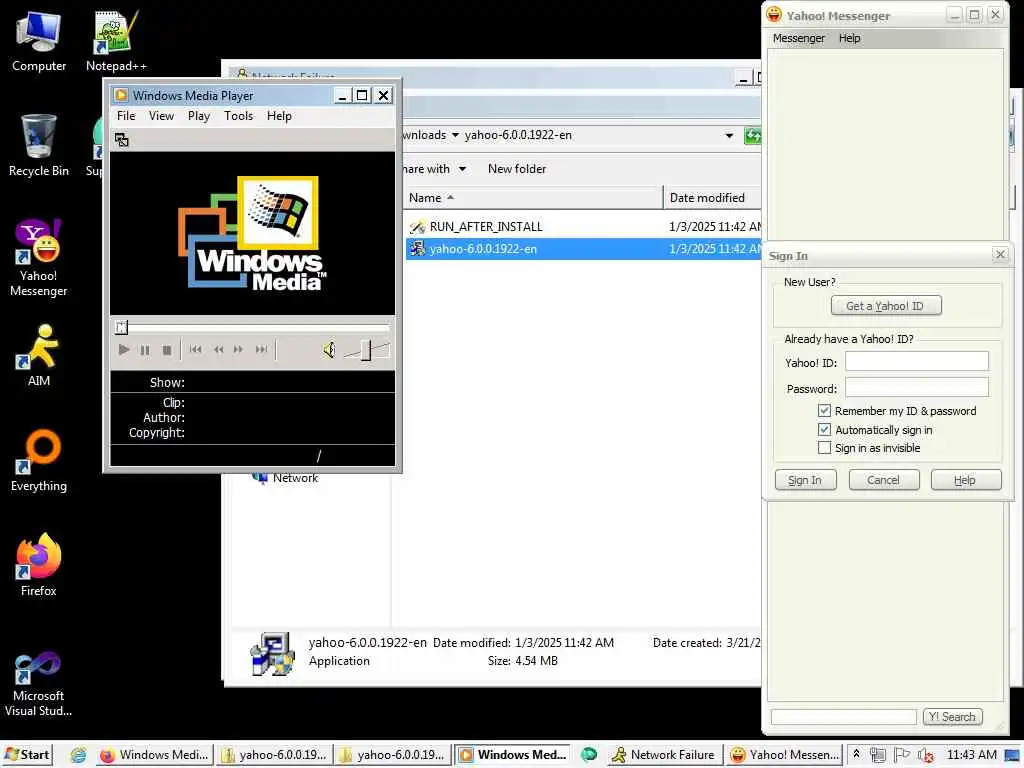This screenshot has height=768, width=1024.
Task: Launch Notepad++ from the desktop
Action: click(x=116, y=41)
